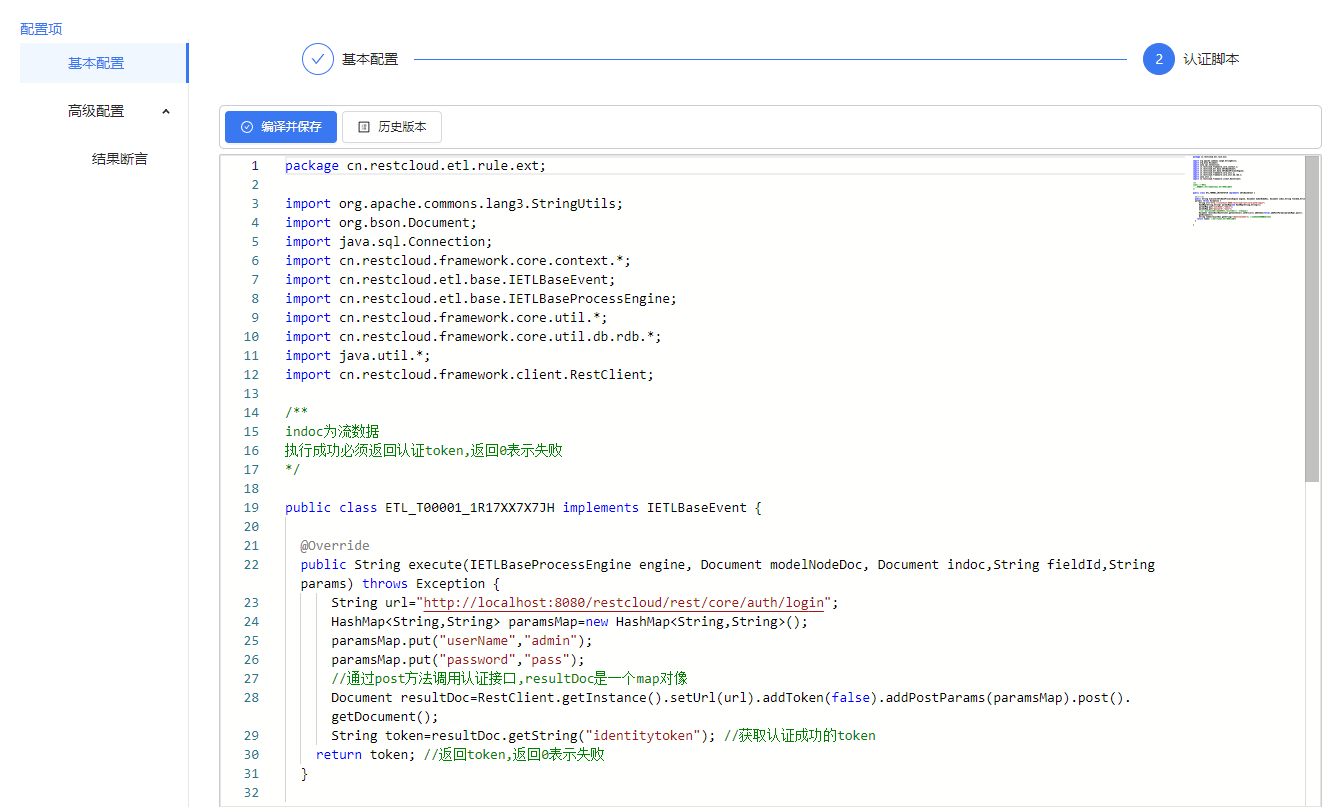Click the @Override annotation in code
The image size is (1332, 807).
coord(335,545)
